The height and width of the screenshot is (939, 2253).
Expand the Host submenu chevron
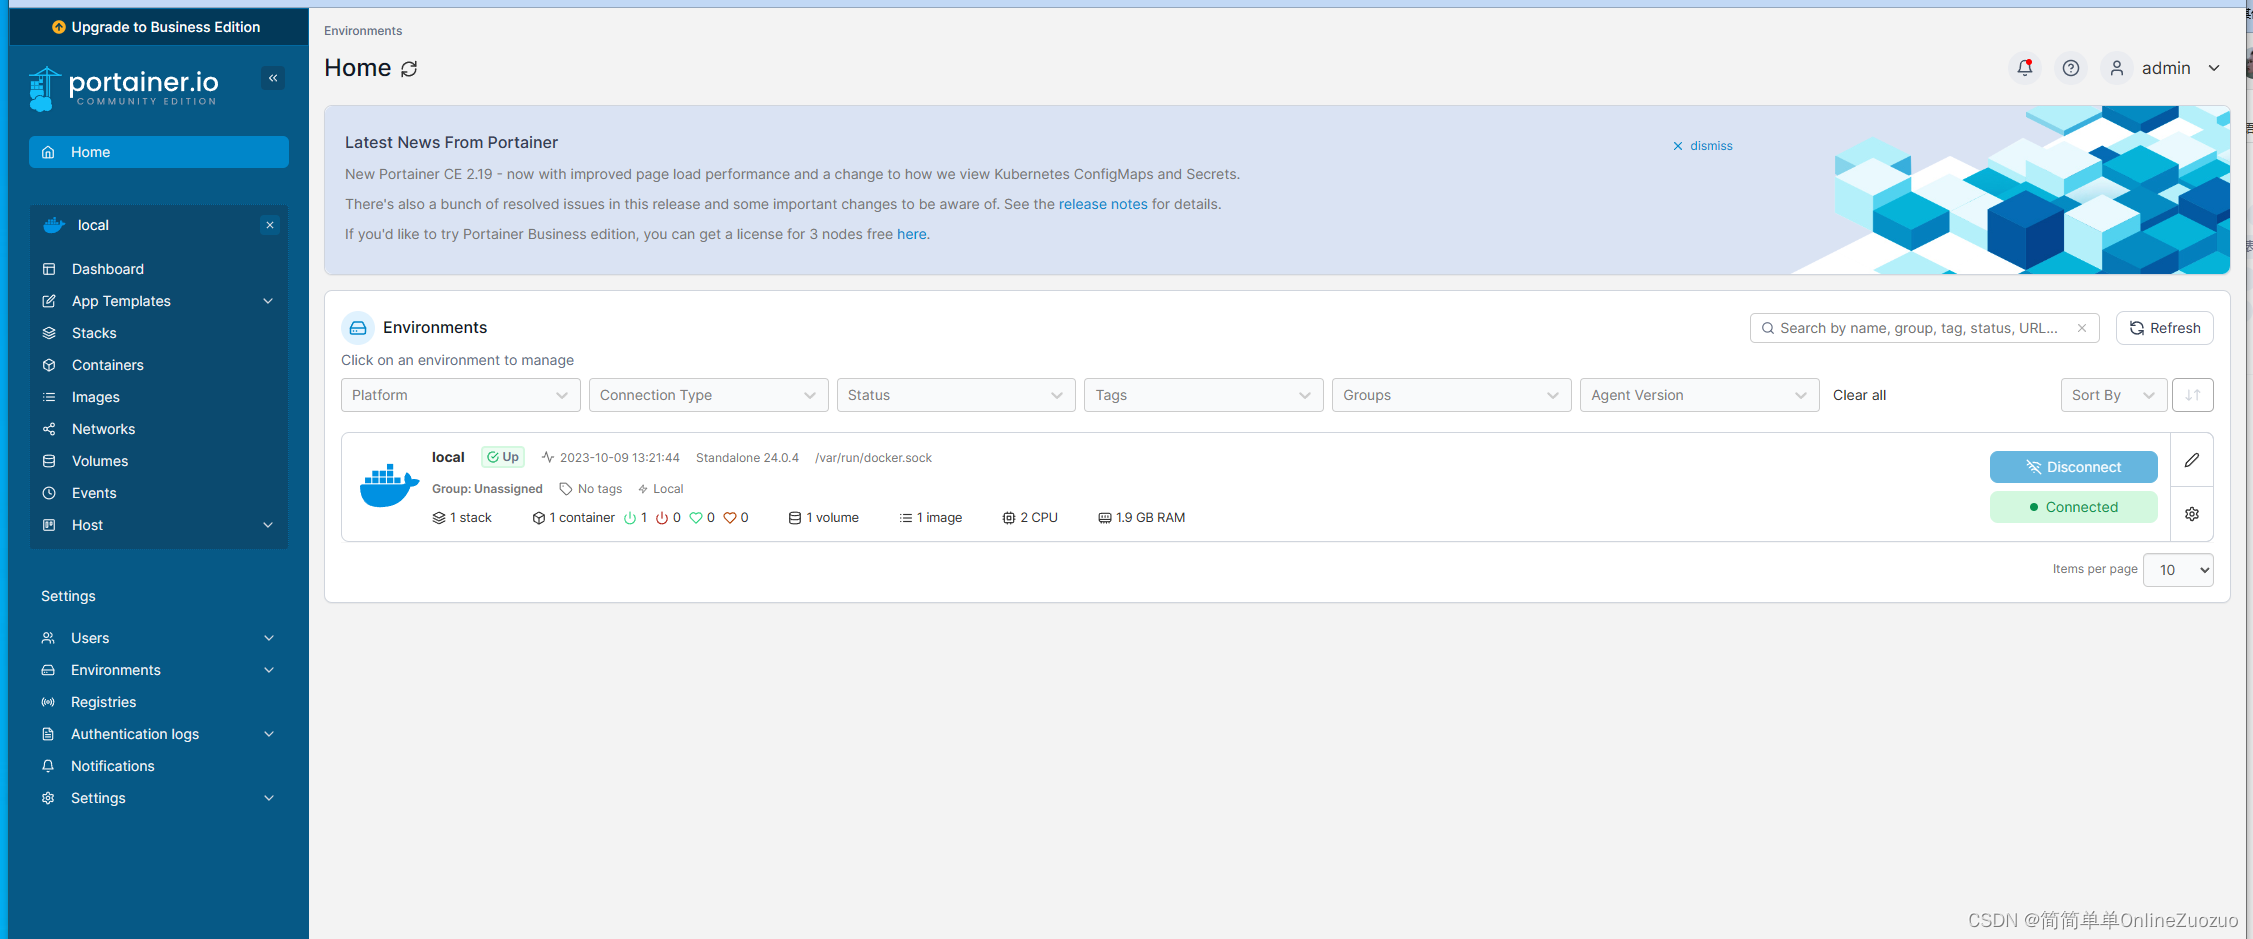click(x=268, y=525)
